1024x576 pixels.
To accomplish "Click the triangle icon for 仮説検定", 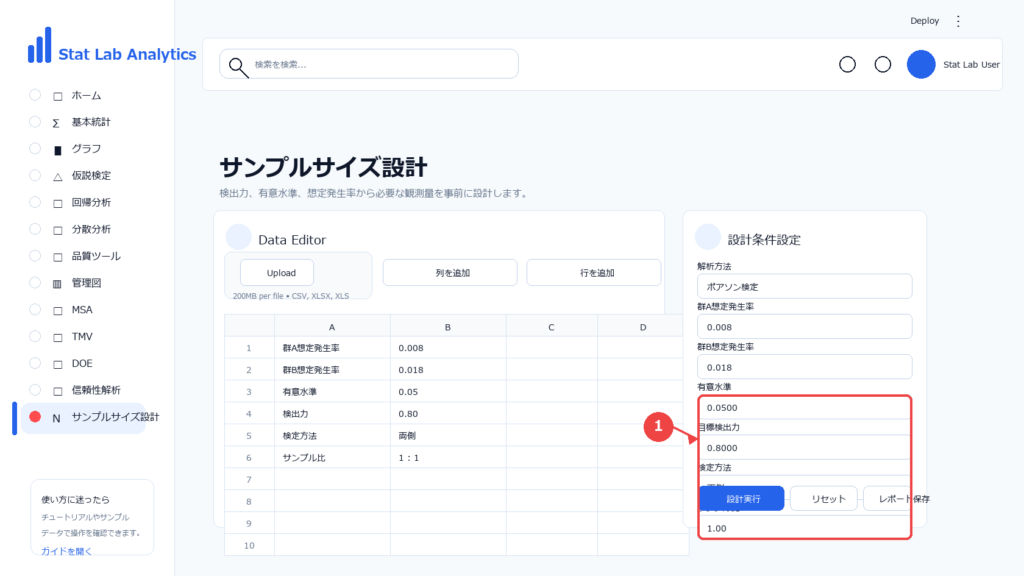I will click(x=57, y=176).
